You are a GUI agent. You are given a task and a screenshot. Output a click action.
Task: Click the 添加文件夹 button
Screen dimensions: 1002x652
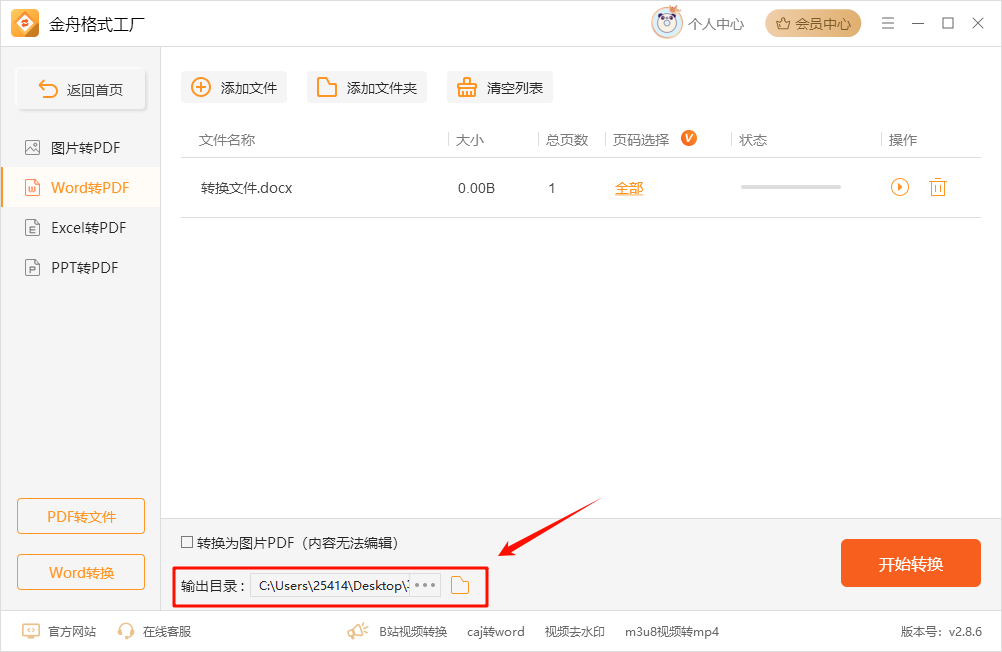pos(367,88)
